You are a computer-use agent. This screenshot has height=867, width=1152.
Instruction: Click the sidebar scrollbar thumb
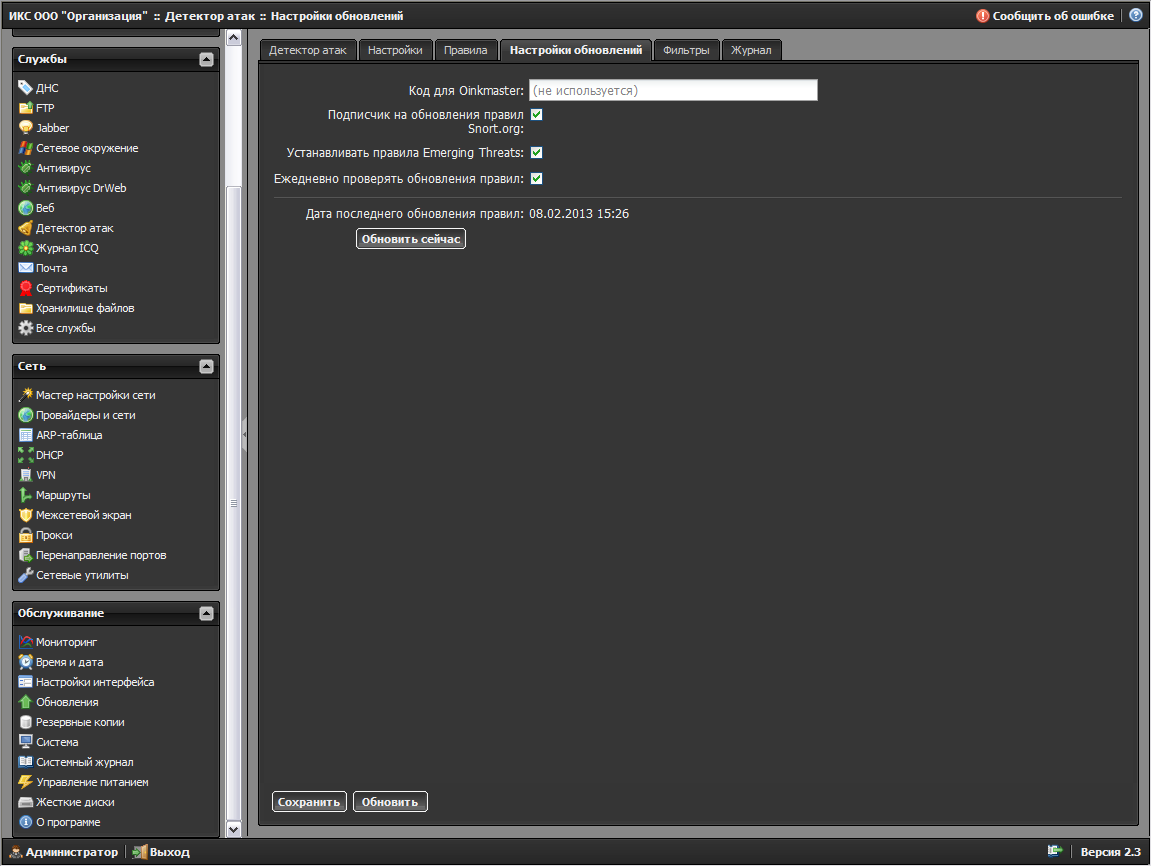pos(234,503)
